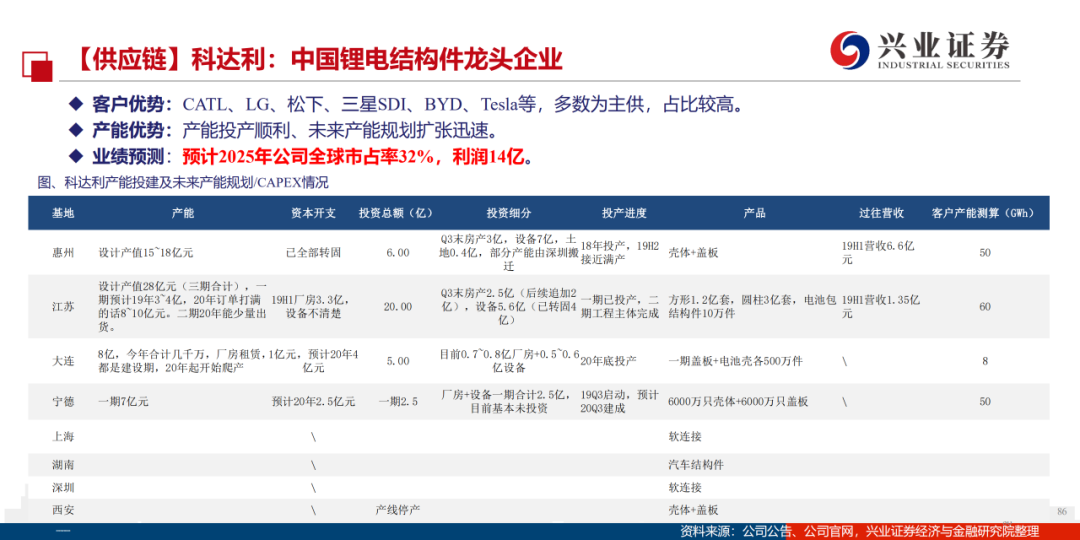The image size is (1080, 540).
Task: Click the cell 一期2.5
Action: tap(398, 402)
